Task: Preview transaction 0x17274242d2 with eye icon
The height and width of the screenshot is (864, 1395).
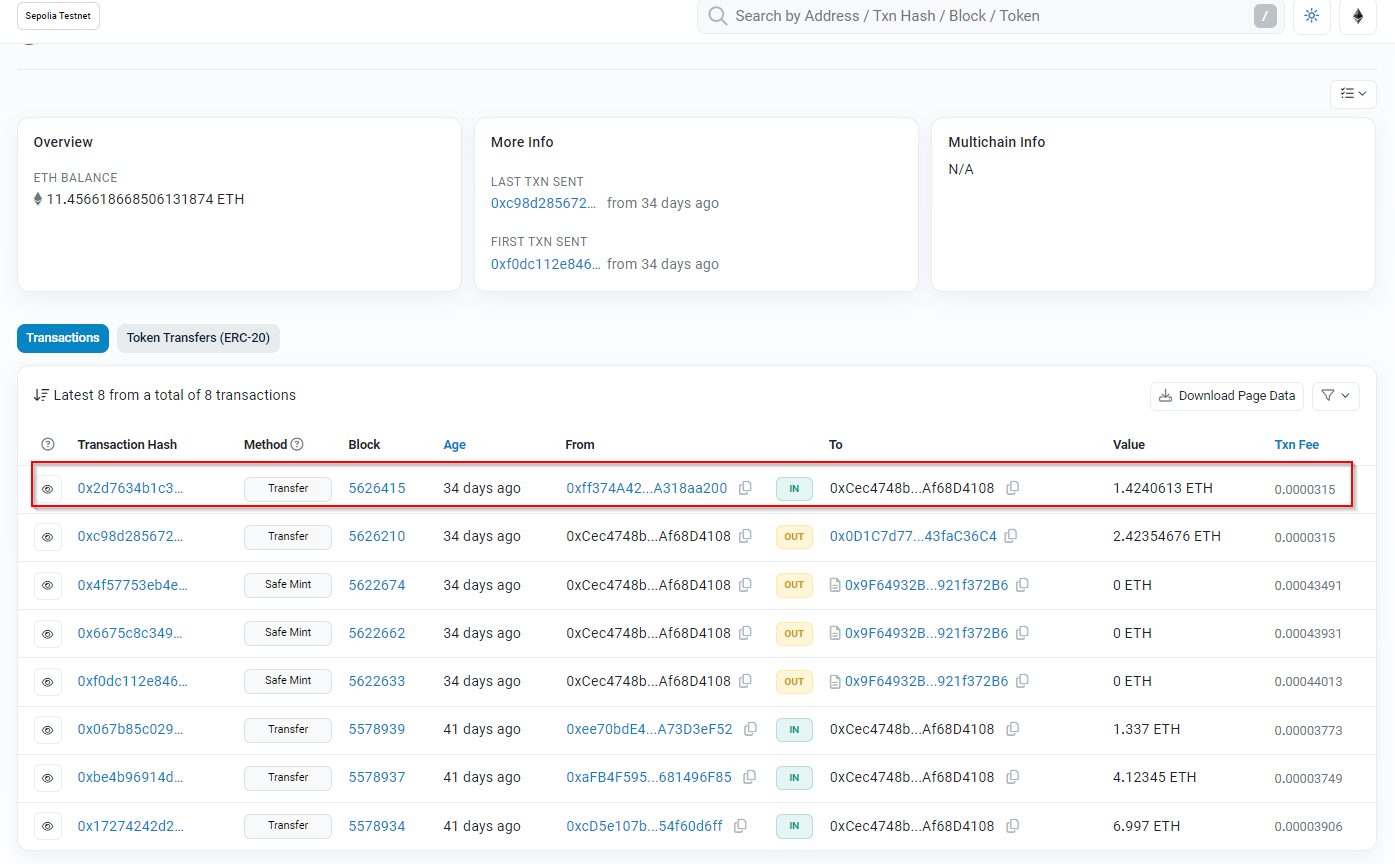Action: pyautogui.click(x=48, y=826)
